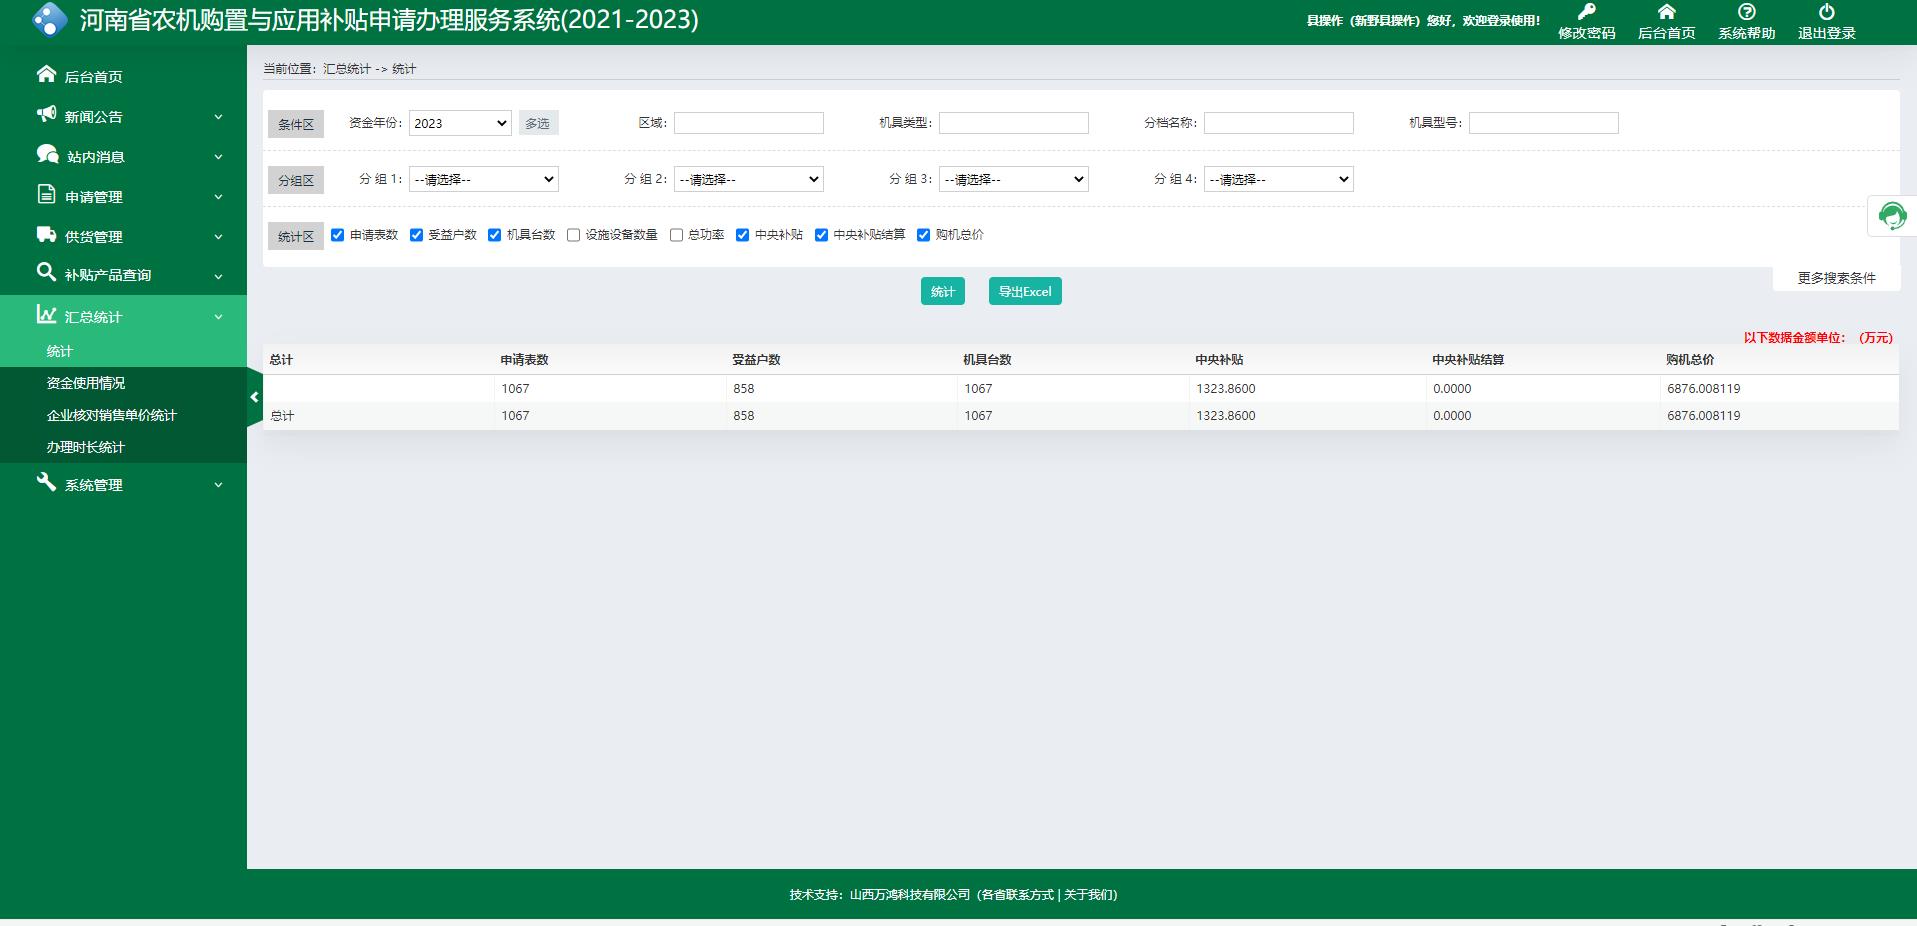Open 系统帮助 question mark icon
The width and height of the screenshot is (1917, 926).
[1746, 12]
